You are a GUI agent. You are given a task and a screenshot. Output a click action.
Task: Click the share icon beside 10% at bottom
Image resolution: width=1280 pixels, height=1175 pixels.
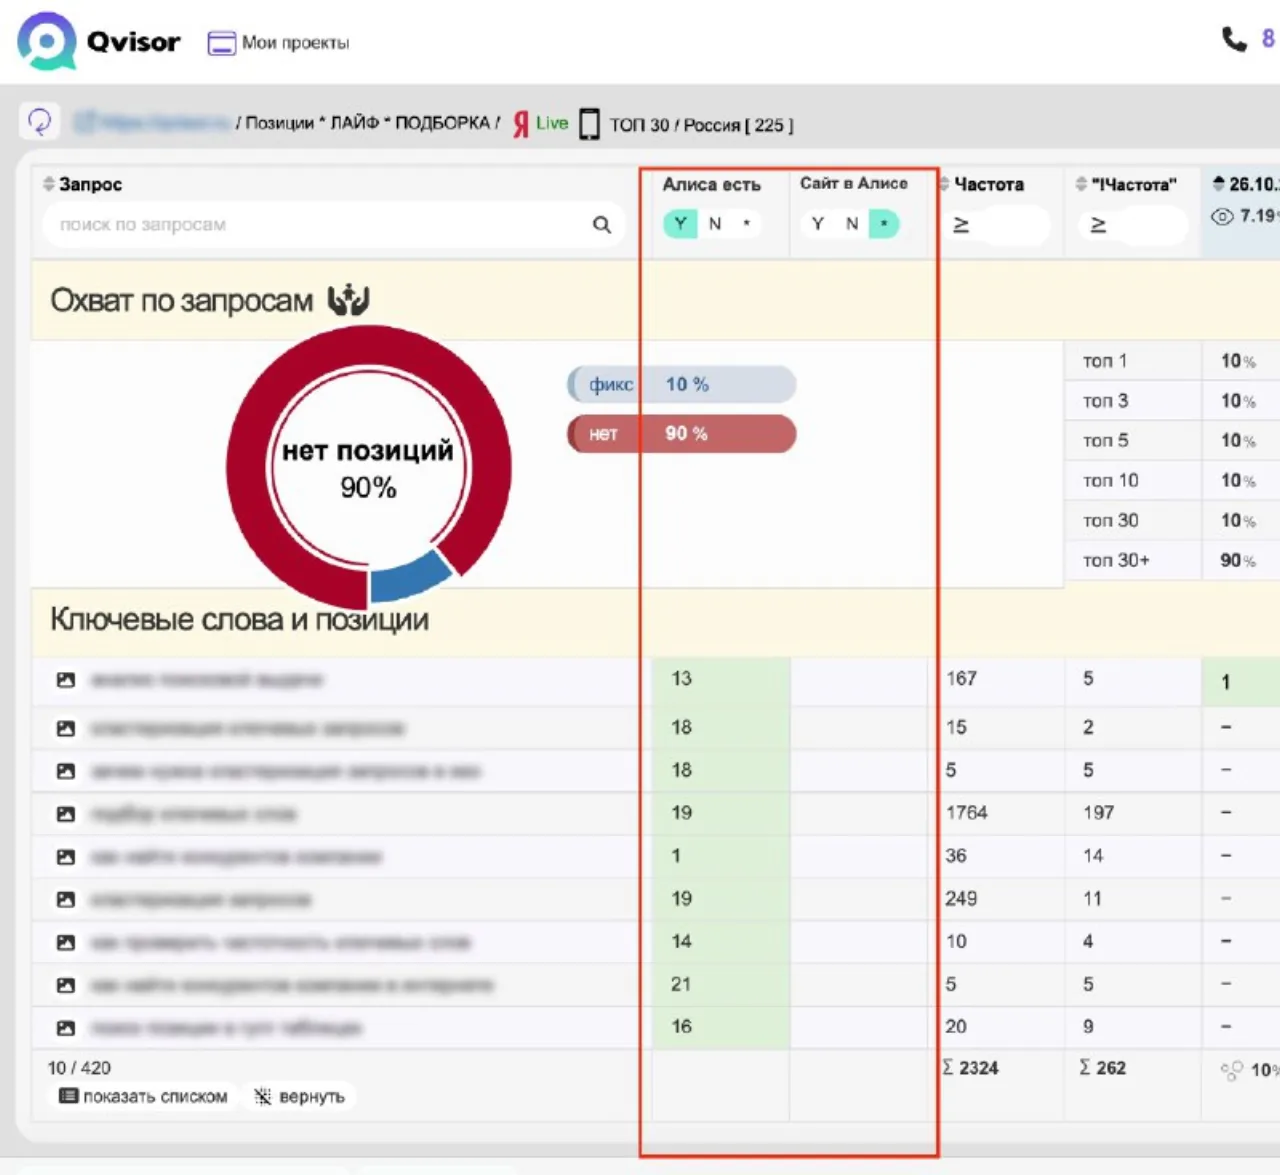click(x=1232, y=1071)
